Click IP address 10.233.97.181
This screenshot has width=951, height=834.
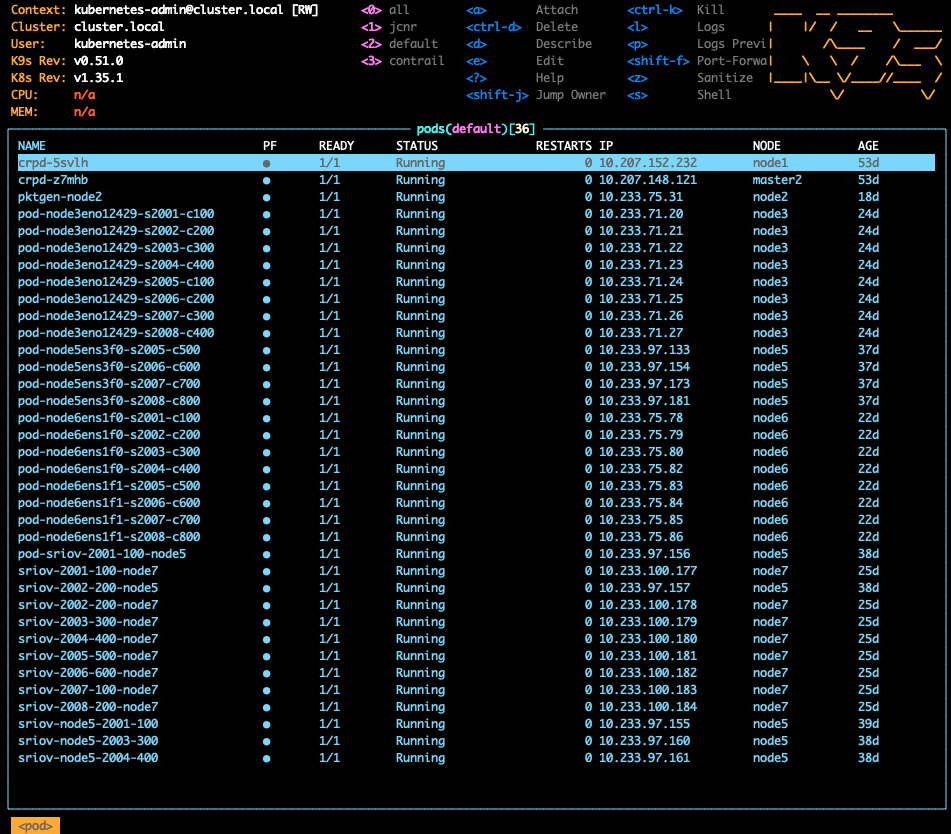(644, 401)
